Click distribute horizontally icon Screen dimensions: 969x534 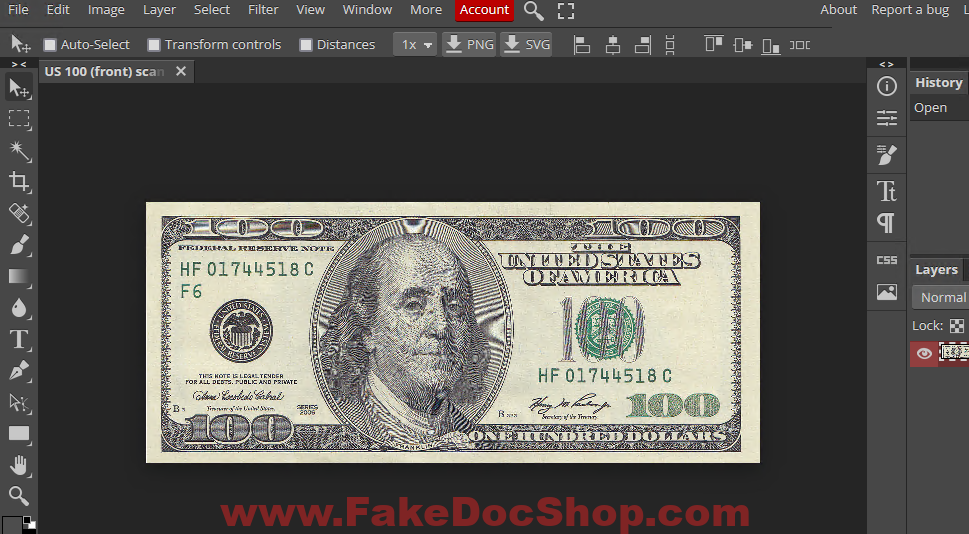tap(800, 44)
